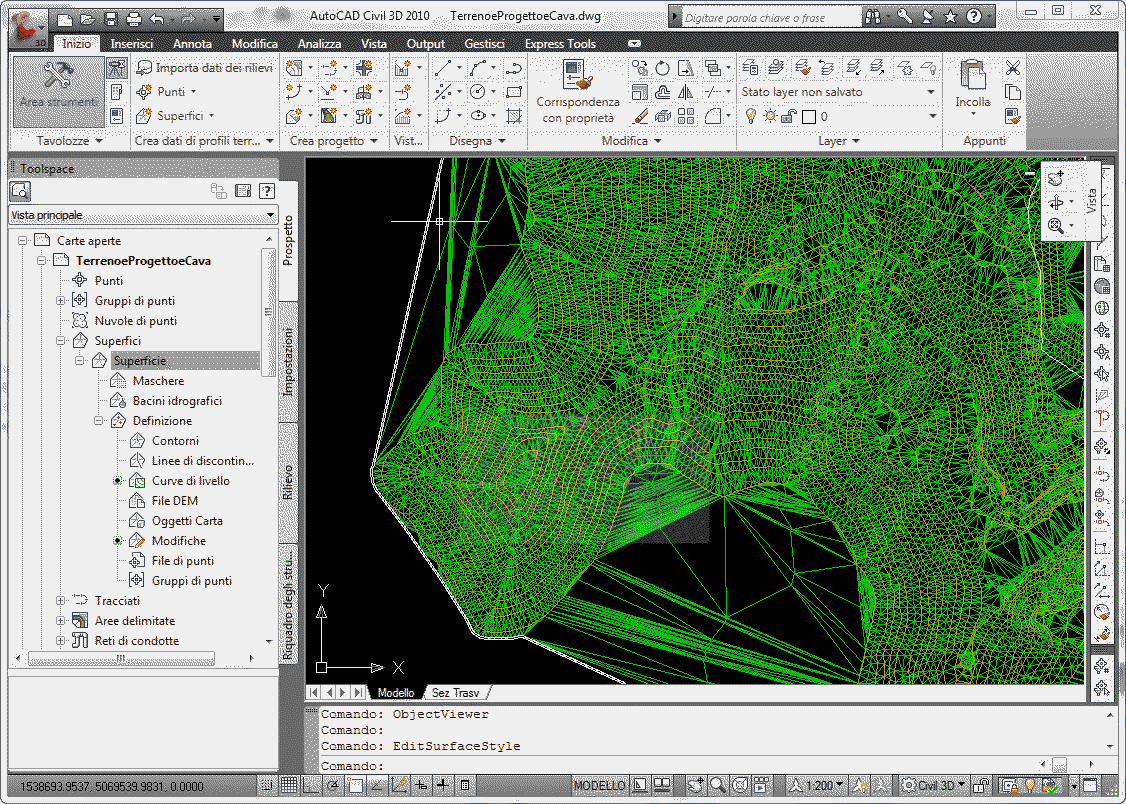Toggle polar tracking in status bar
The height and width of the screenshot is (804, 1126).
pos(333,785)
